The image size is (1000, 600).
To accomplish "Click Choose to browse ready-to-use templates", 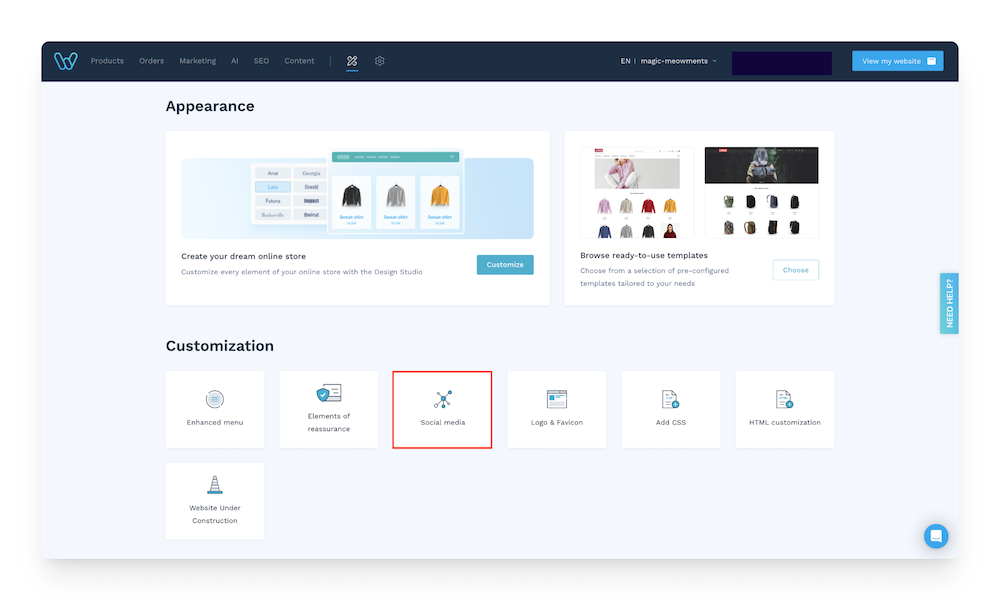I will tap(795, 269).
